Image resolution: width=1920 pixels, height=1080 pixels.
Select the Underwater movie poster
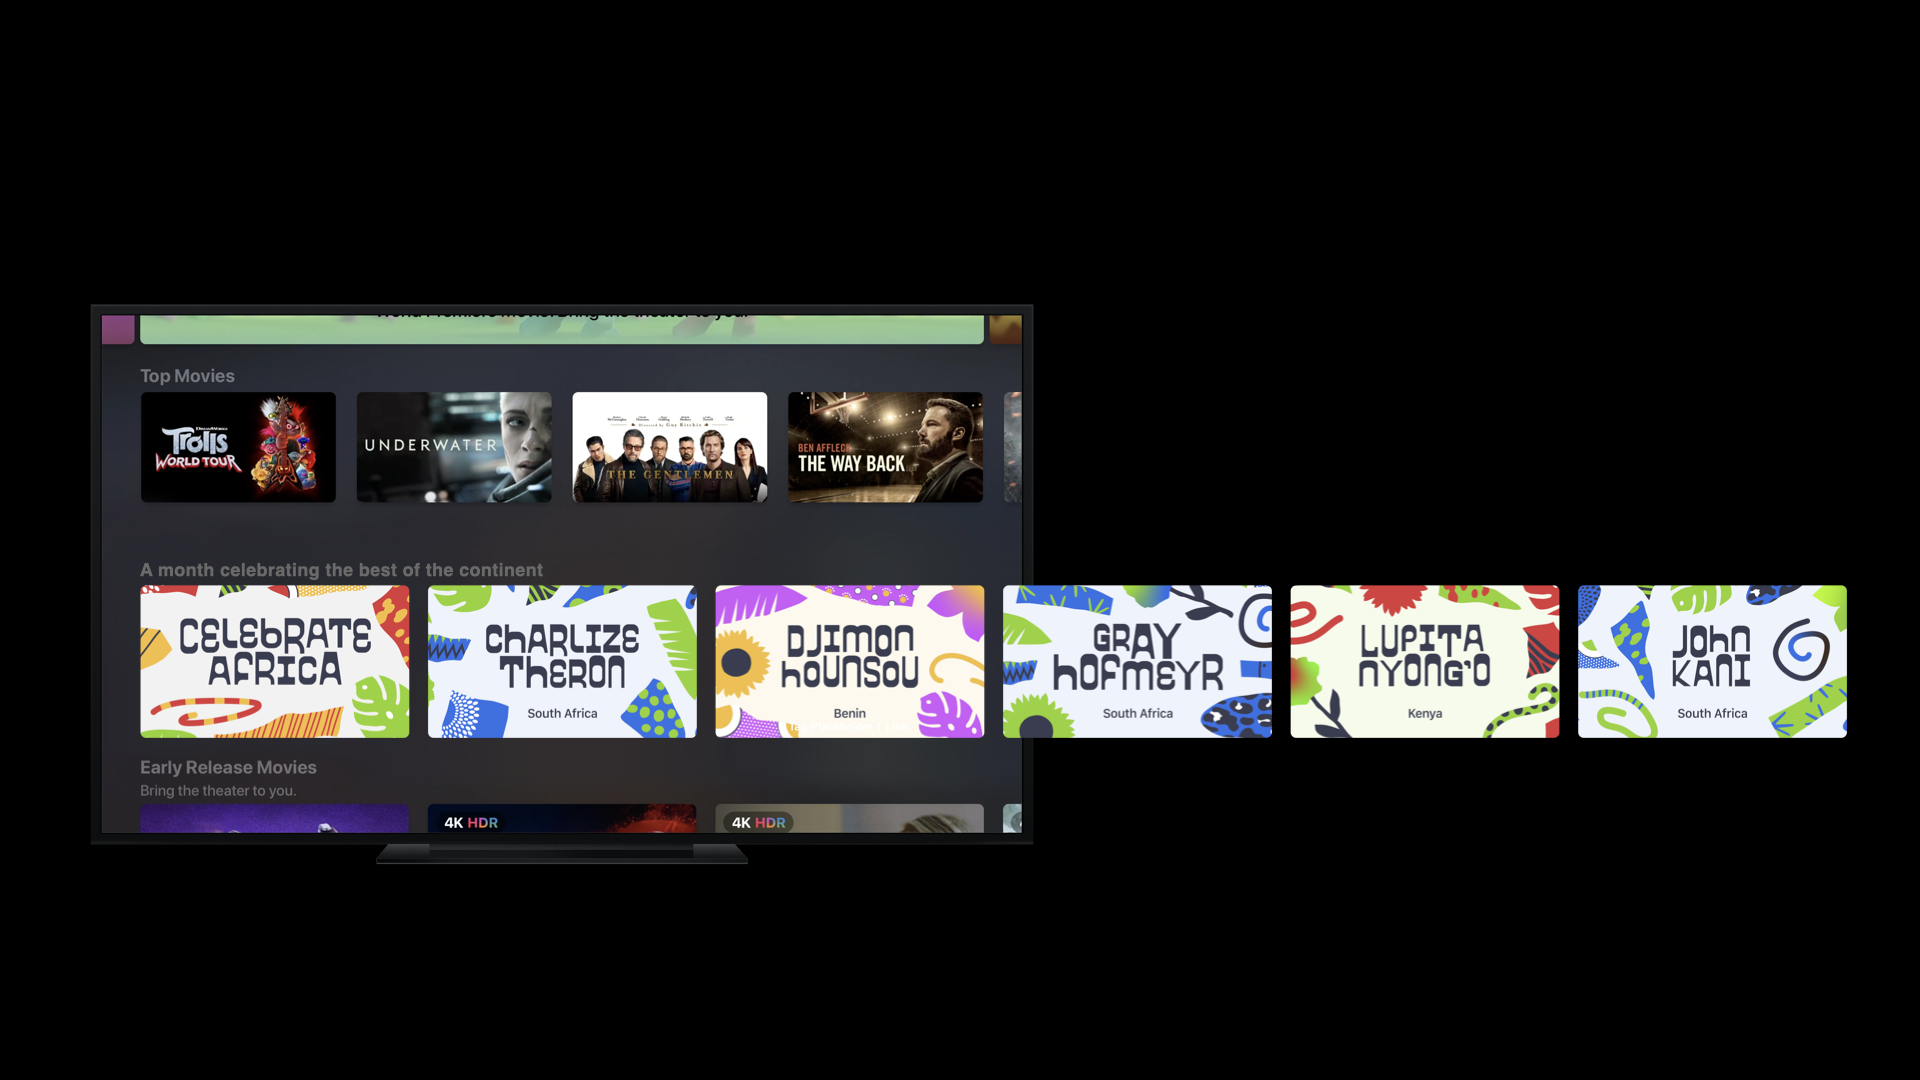pos(454,447)
